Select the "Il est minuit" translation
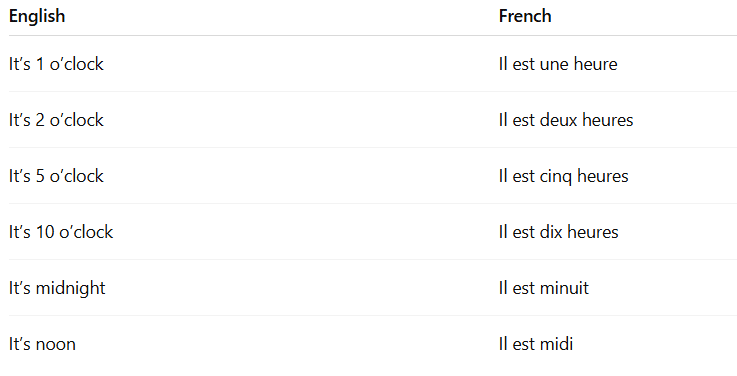The width and height of the screenshot is (737, 376). [544, 288]
